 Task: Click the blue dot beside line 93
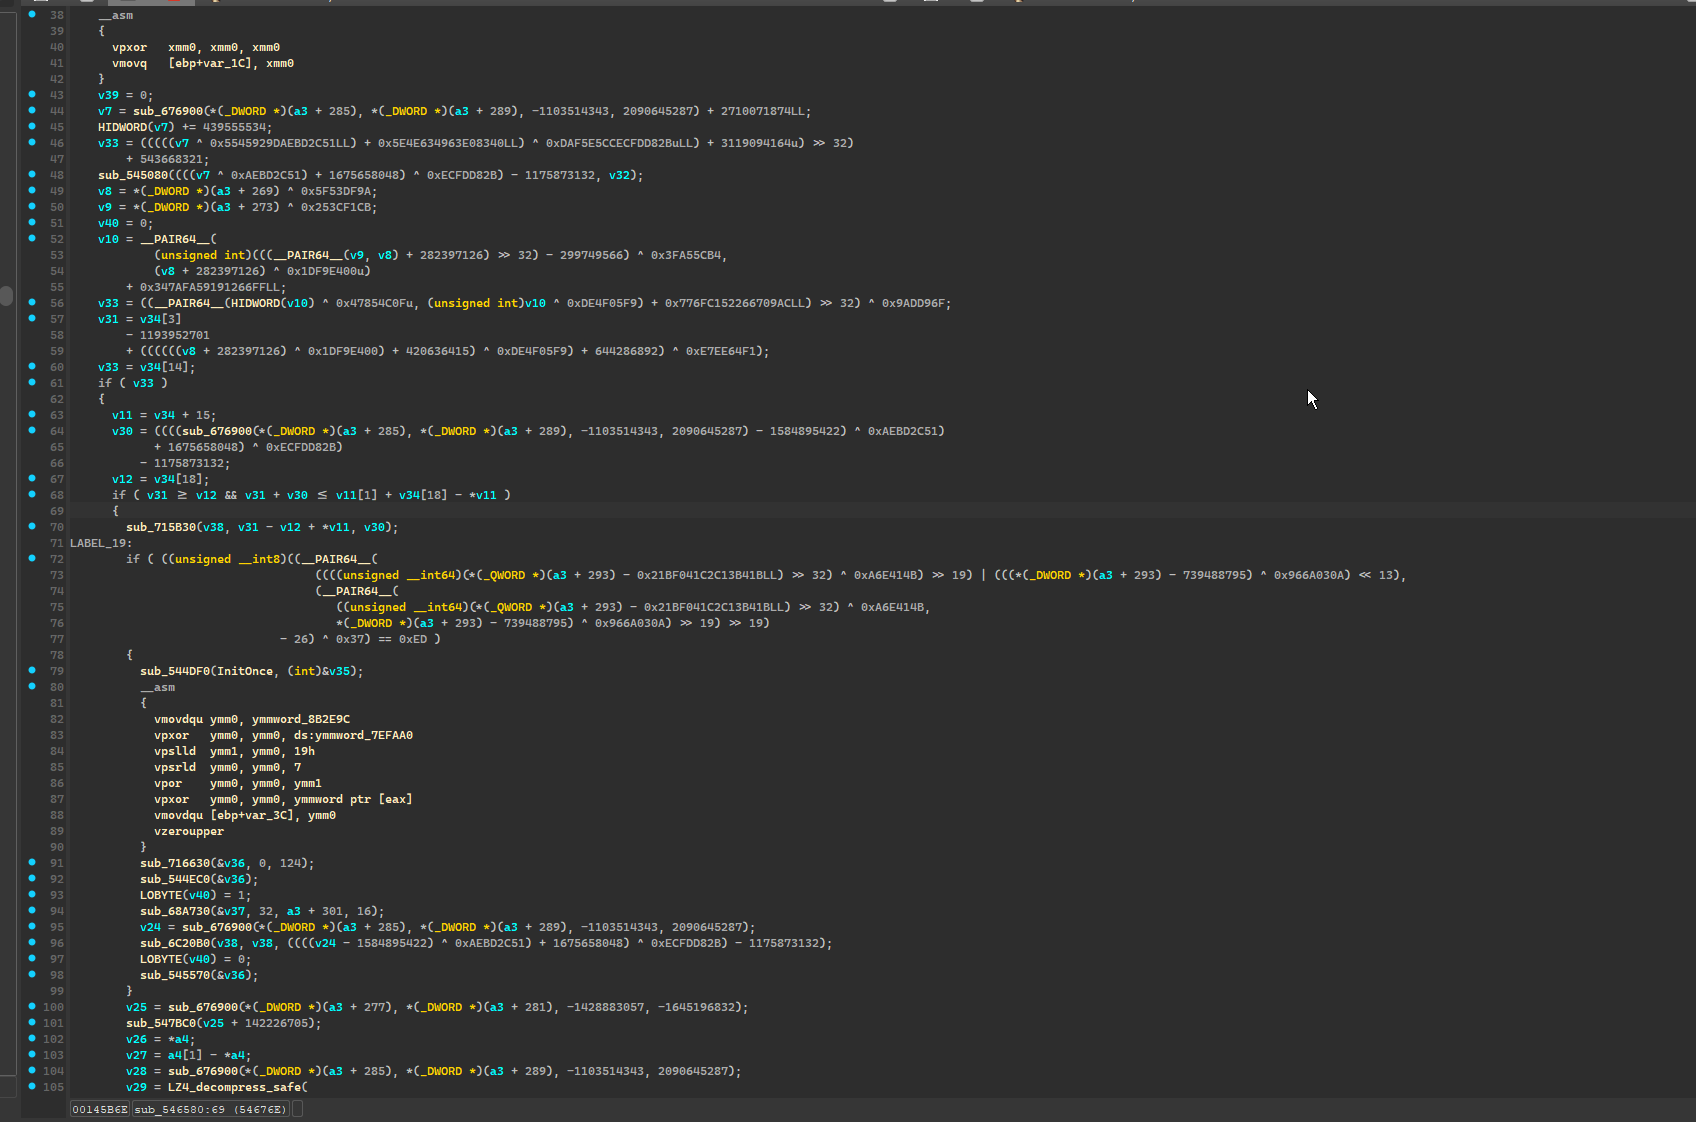[32, 894]
